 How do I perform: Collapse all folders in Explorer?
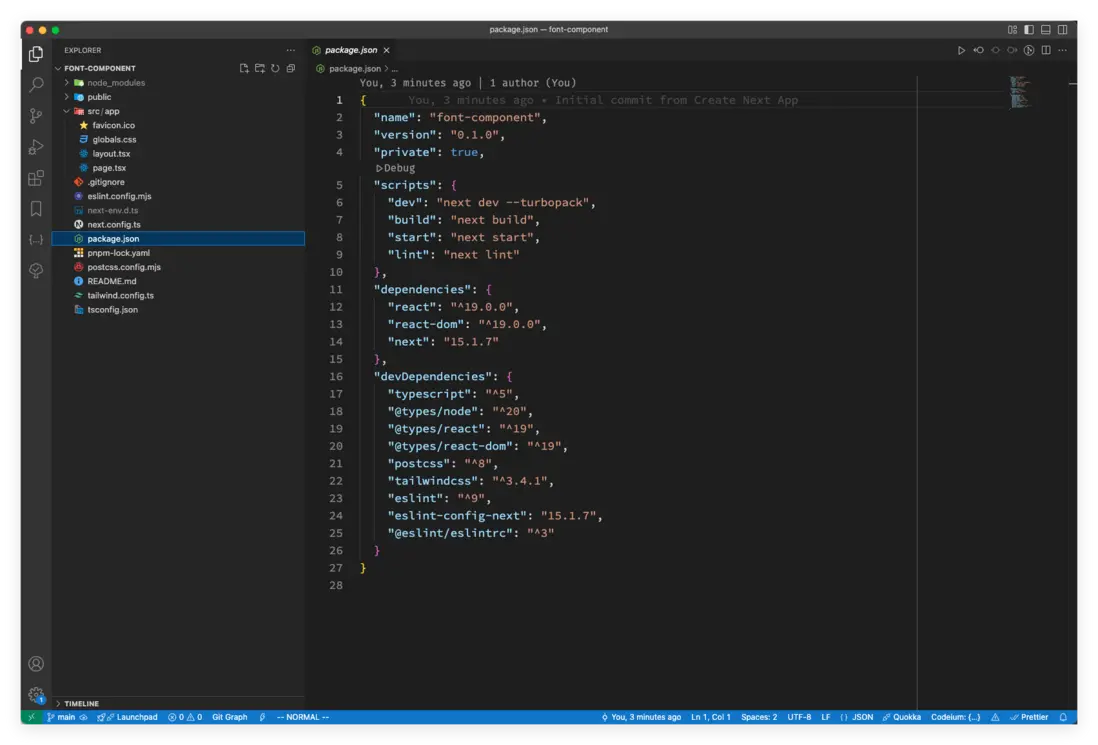click(291, 68)
